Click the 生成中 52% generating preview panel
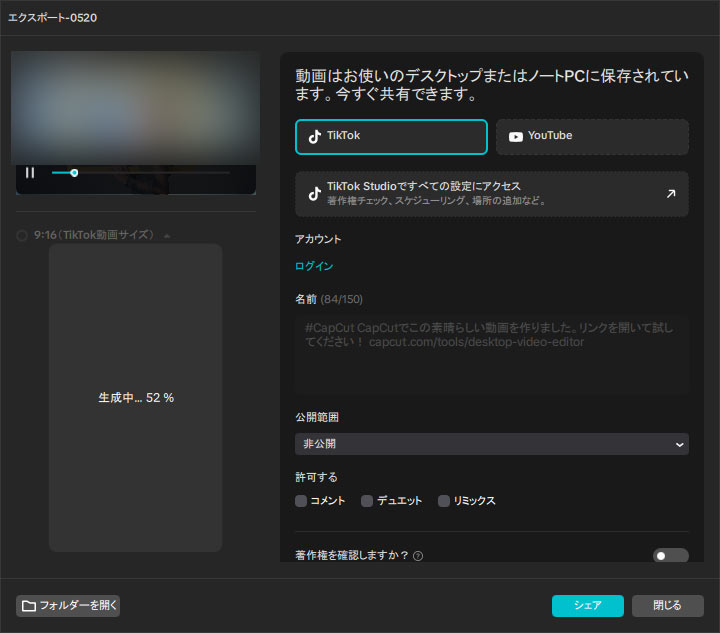 coord(135,398)
